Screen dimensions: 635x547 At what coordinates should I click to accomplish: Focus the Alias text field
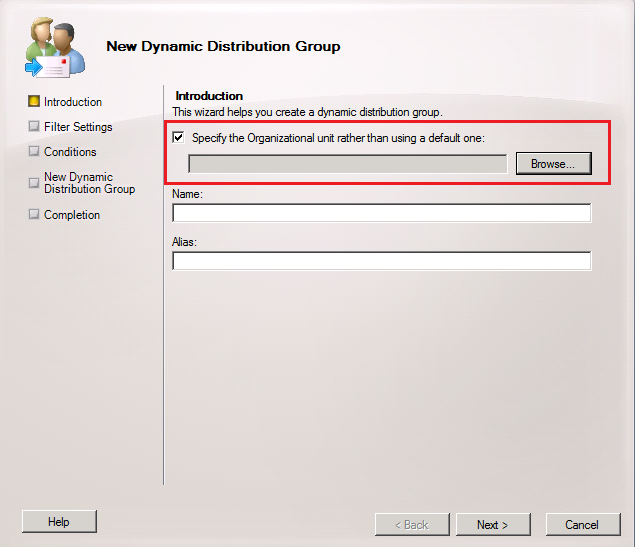[x=381, y=261]
